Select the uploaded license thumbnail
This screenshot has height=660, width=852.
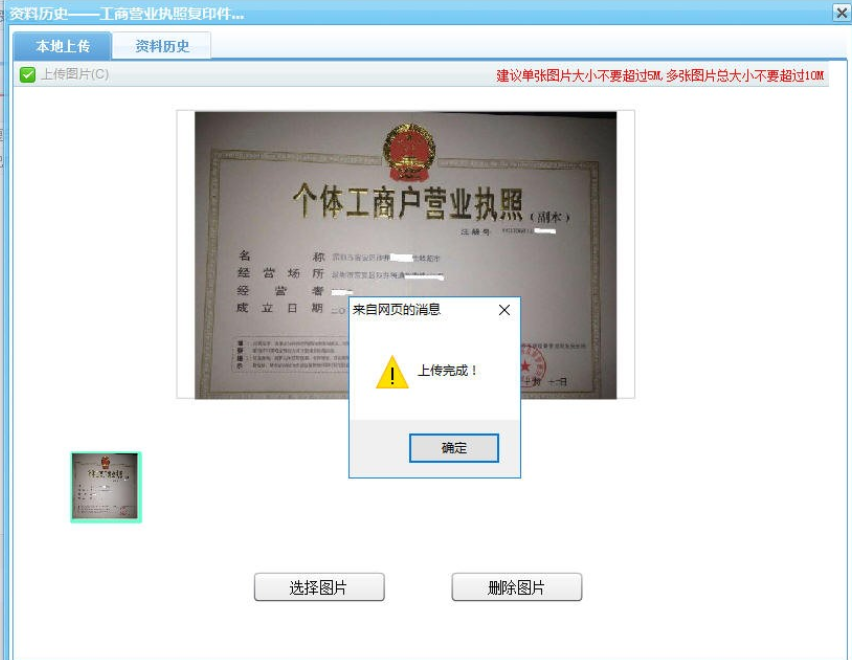point(106,485)
